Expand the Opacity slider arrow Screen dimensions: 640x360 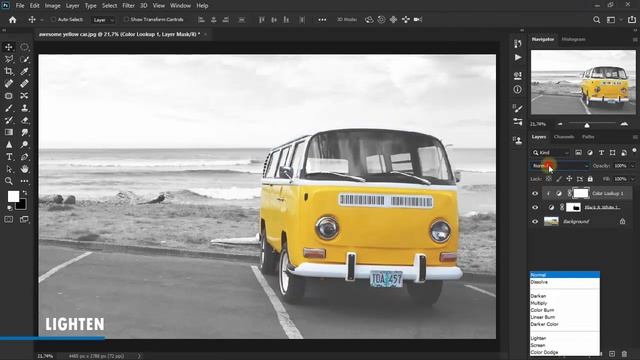(633, 166)
